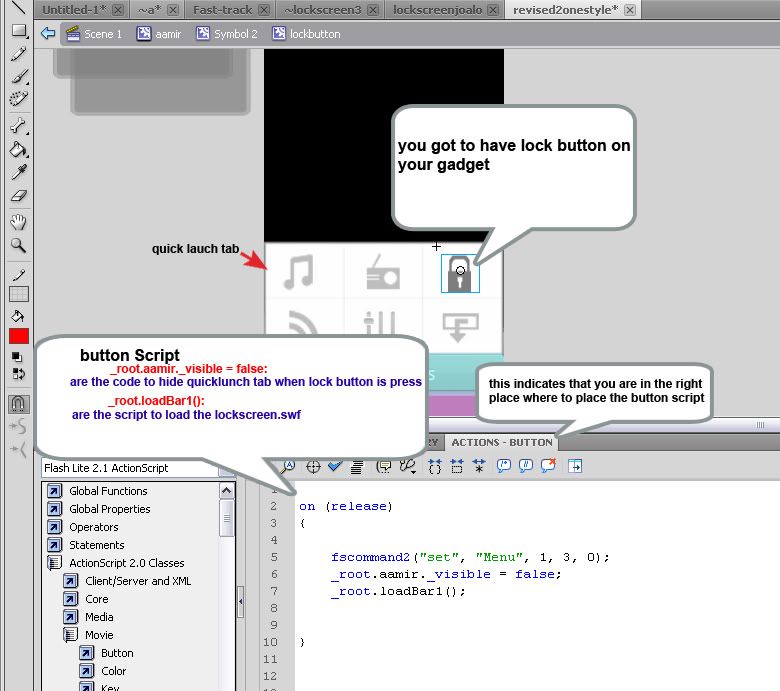Screen dimensions: 780x691
Task: Click the music note icon on stage
Action: point(299,272)
